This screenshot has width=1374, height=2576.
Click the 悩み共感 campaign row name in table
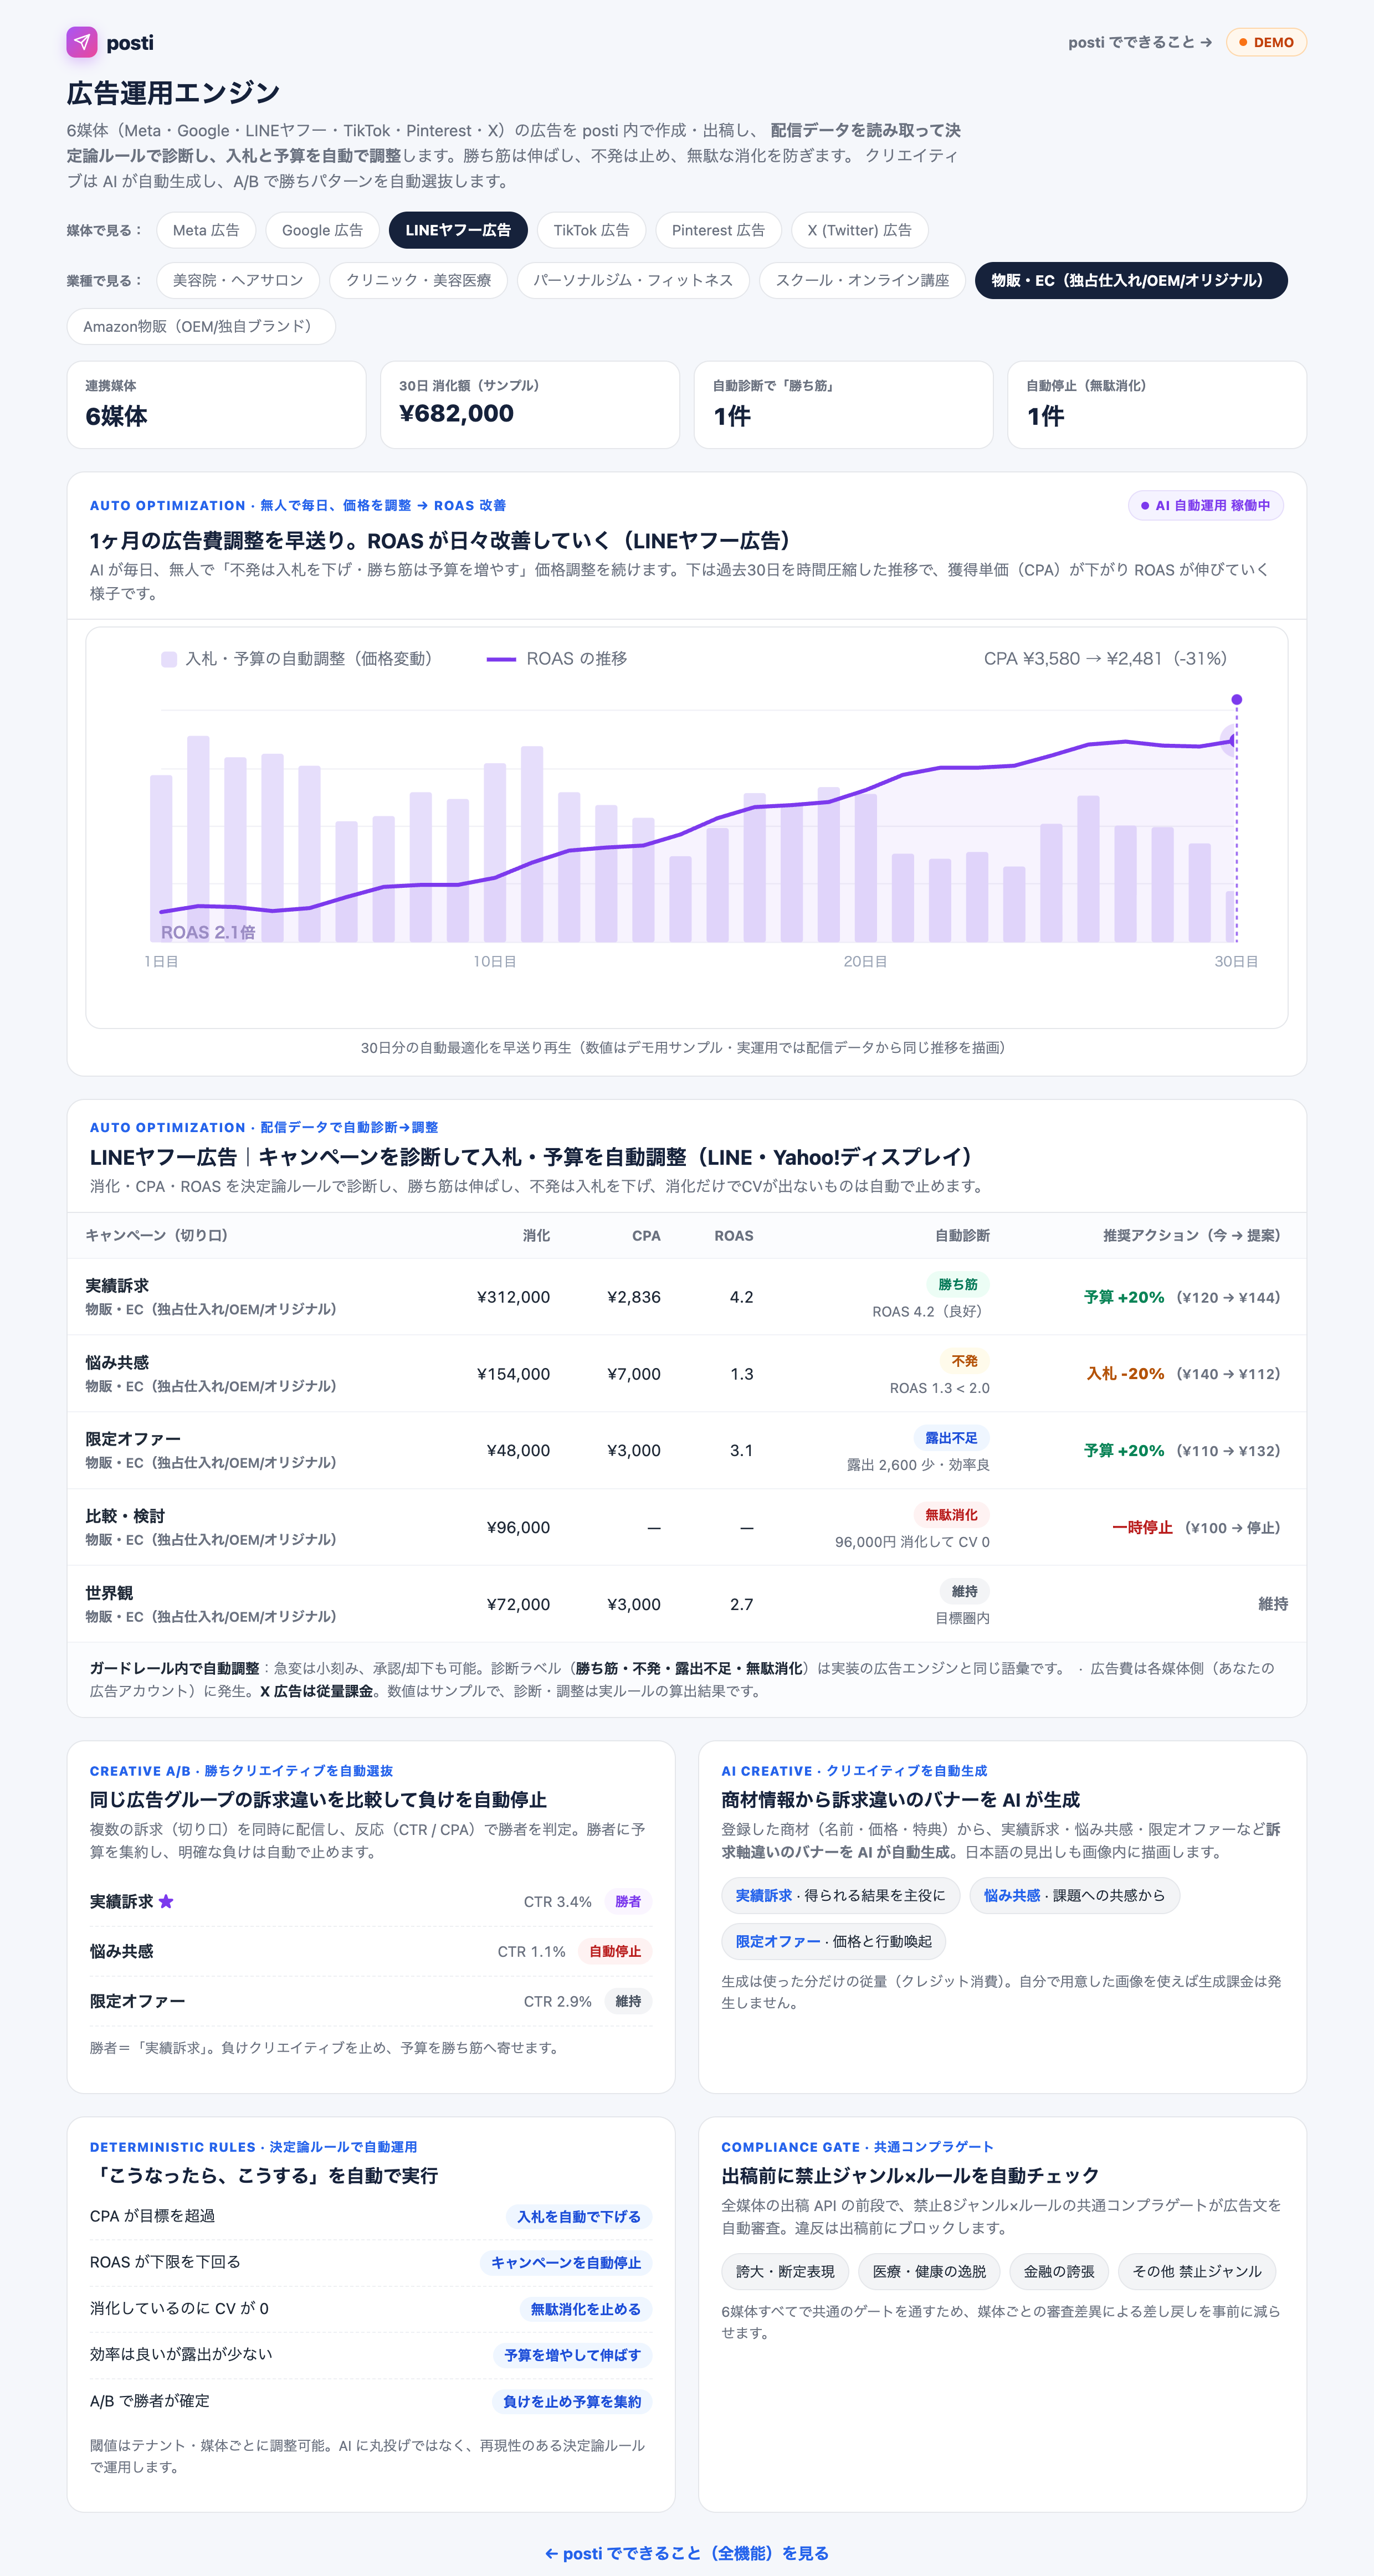click(x=117, y=1362)
